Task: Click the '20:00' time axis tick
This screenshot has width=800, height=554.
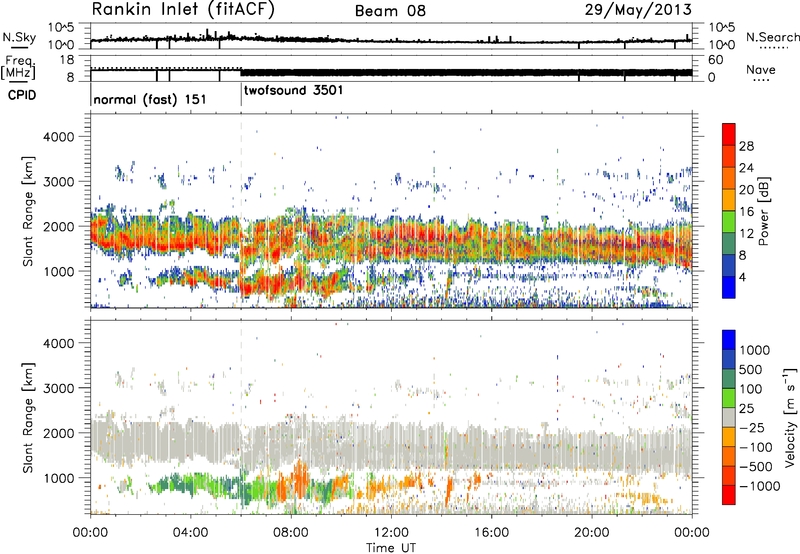Action: click(x=592, y=533)
